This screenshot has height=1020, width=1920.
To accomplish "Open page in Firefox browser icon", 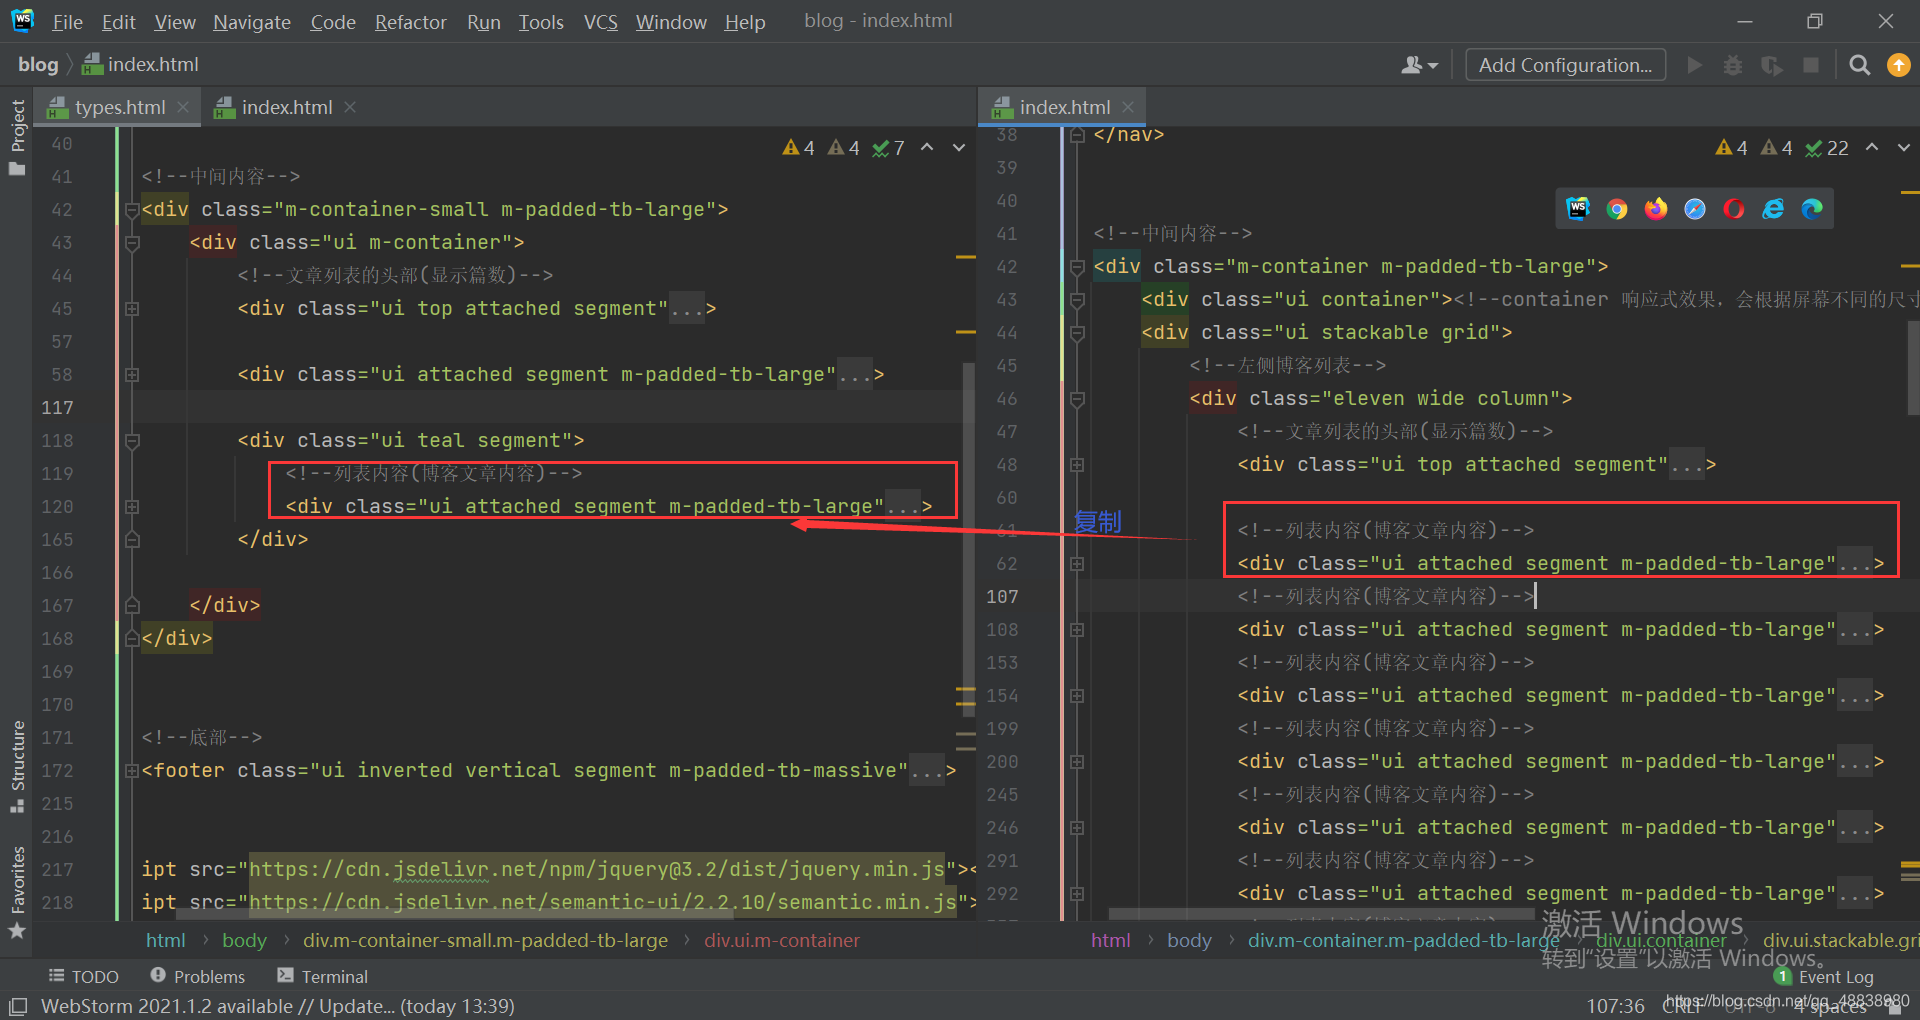I will [x=1656, y=208].
